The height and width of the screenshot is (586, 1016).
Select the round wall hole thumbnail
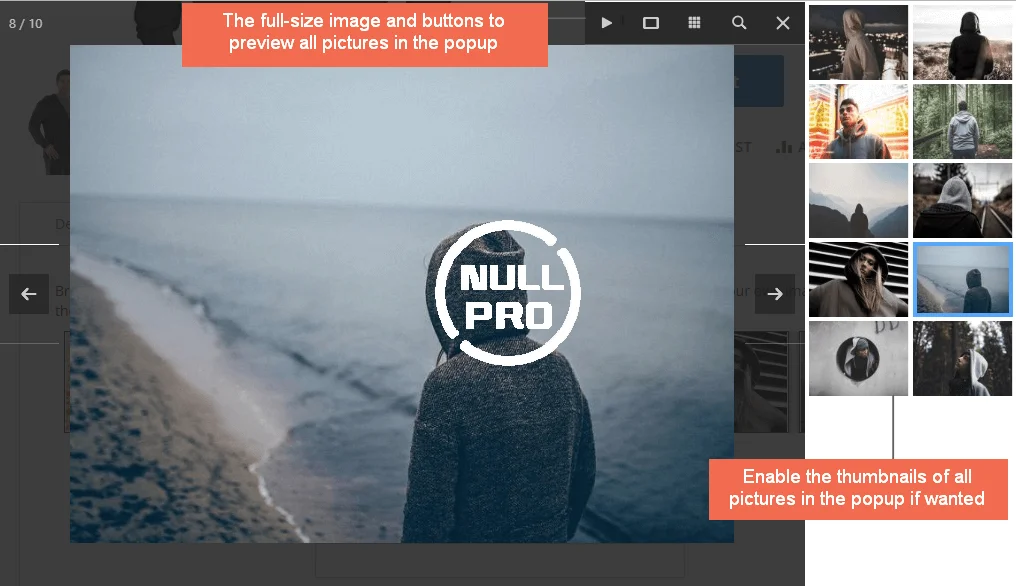pyautogui.click(x=858, y=358)
